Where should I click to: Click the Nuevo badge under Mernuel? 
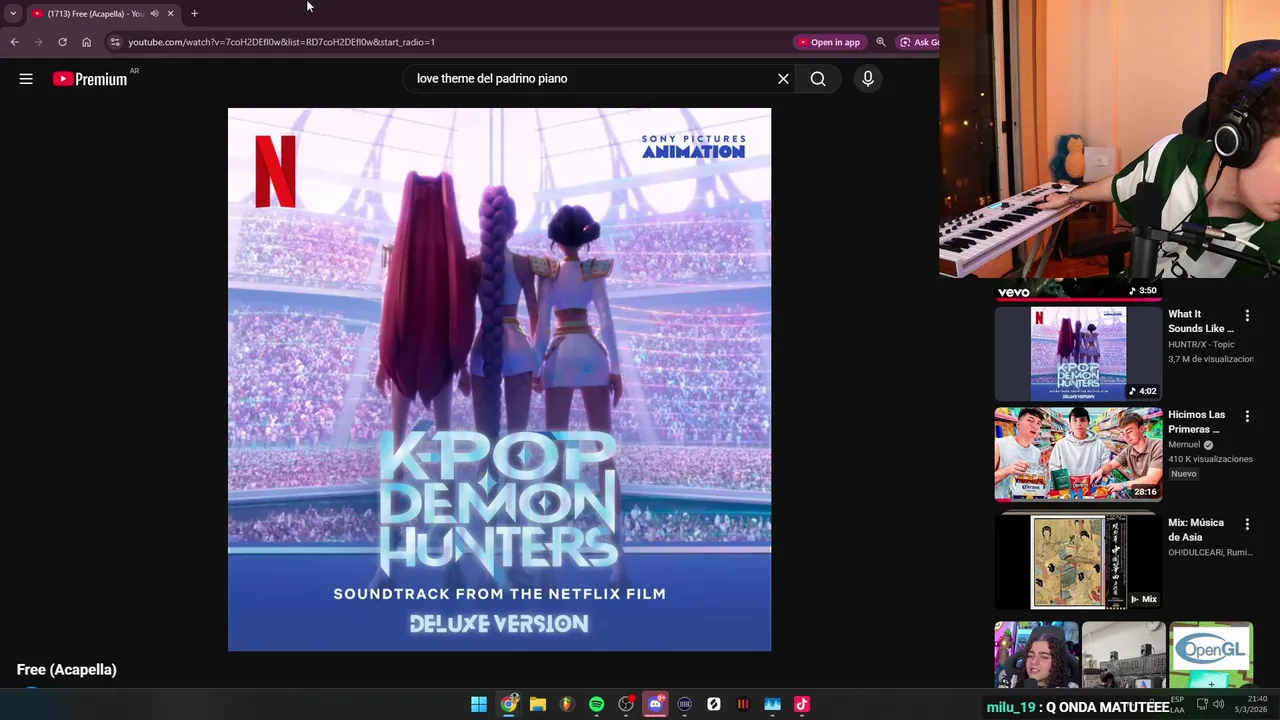(x=1184, y=474)
